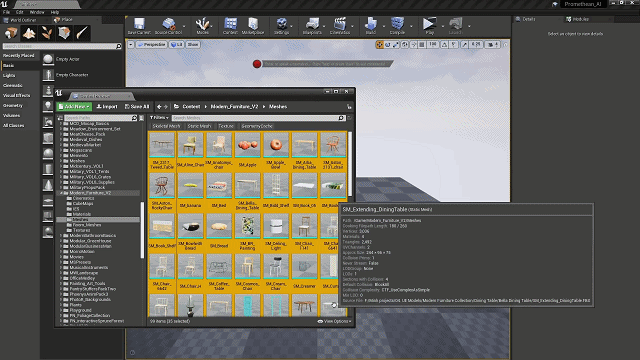Open the Marketplace from the toolbar
The height and width of the screenshot is (360, 640).
click(253, 26)
